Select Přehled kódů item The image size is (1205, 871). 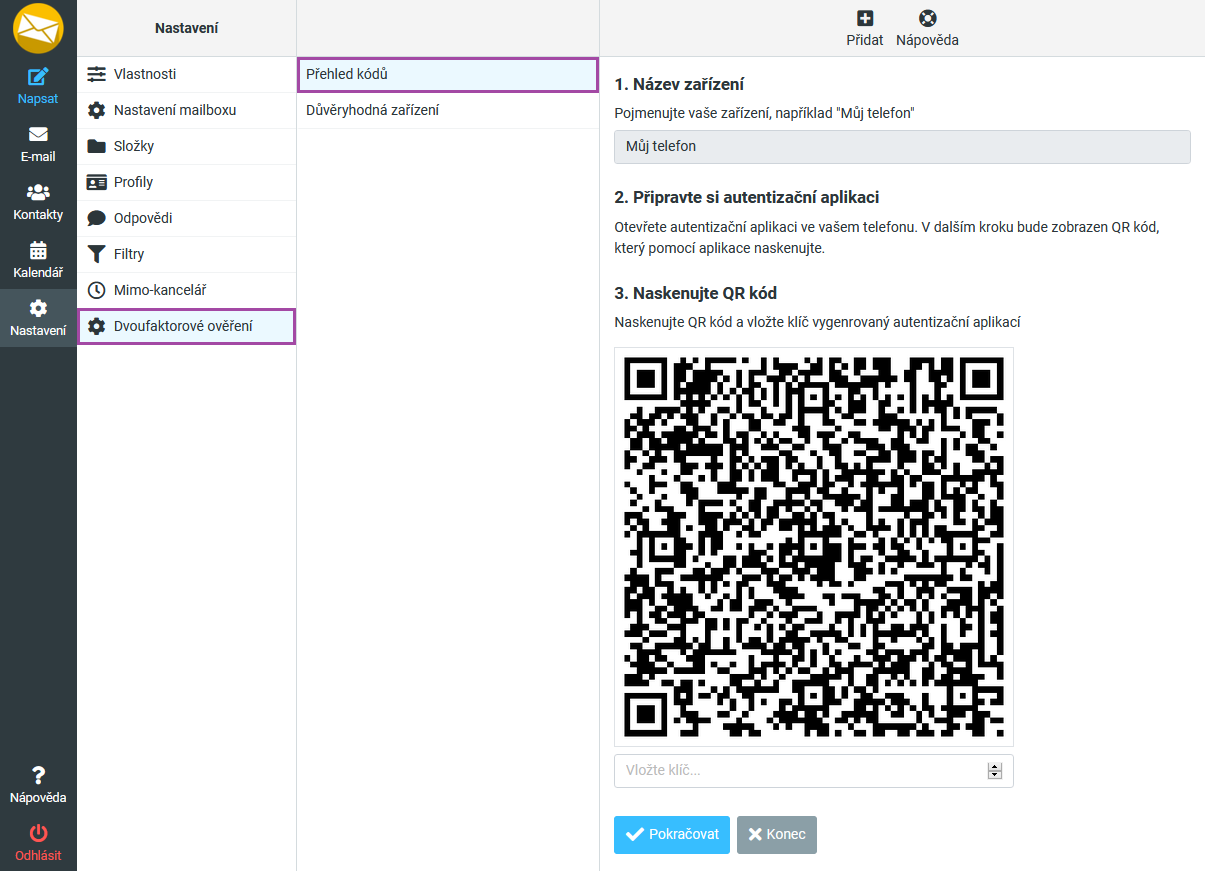point(448,75)
